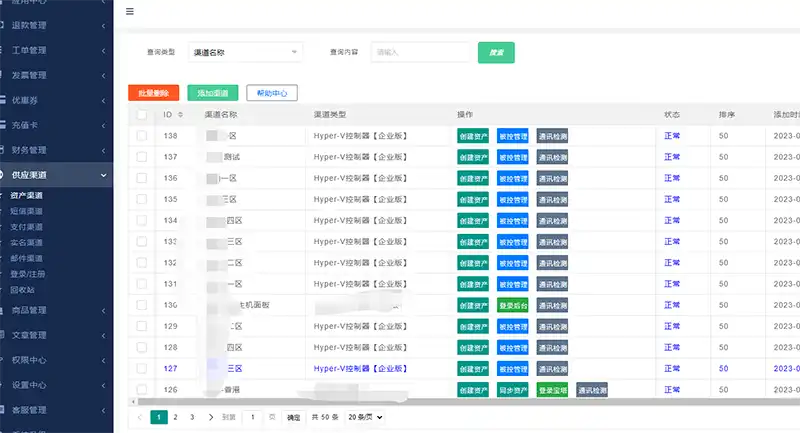Click 被控管理 for row 128
Screen dimensions: 800x433
pos(513,348)
